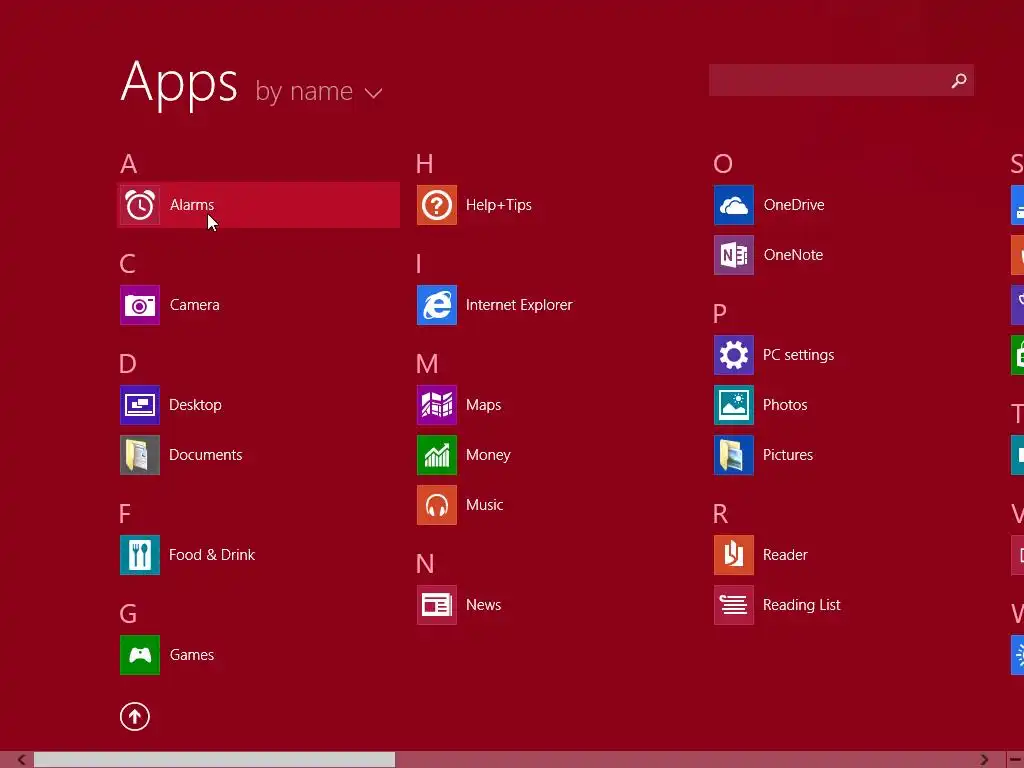Select the F group header

click(x=125, y=514)
